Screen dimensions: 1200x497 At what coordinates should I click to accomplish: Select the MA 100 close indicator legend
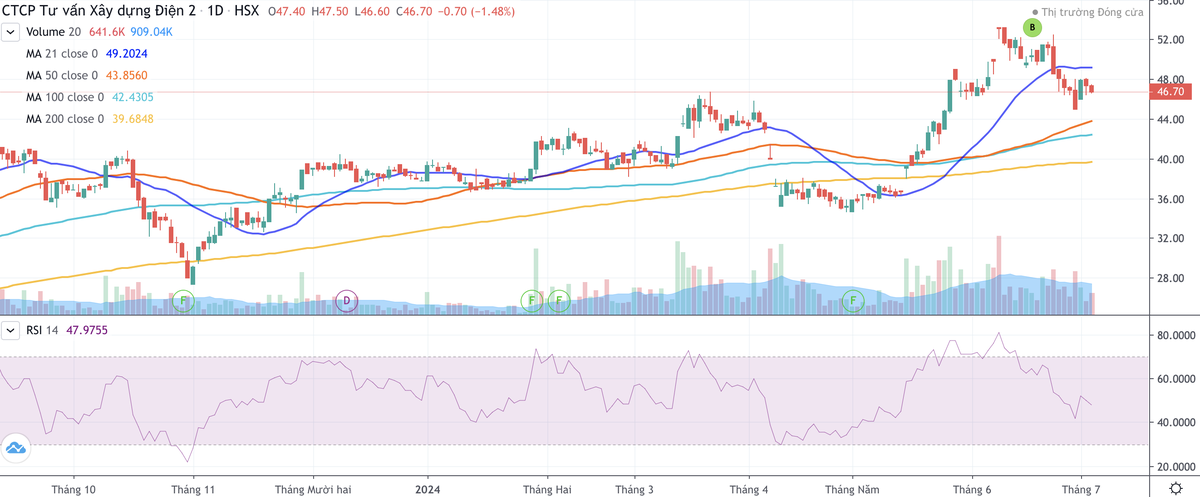click(x=65, y=97)
